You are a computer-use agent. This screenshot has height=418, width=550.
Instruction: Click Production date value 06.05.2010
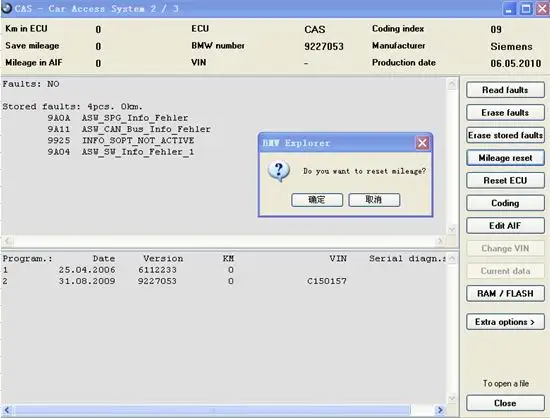tap(516, 63)
